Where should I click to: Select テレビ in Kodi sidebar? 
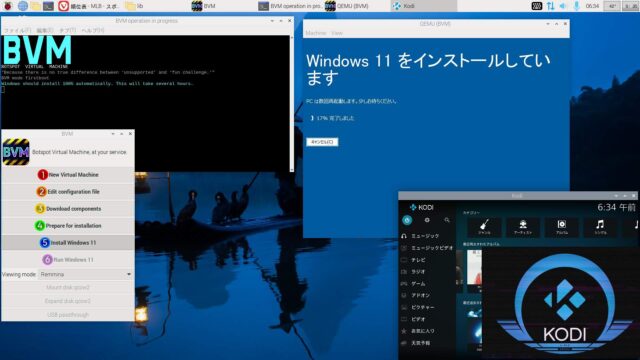click(427, 260)
